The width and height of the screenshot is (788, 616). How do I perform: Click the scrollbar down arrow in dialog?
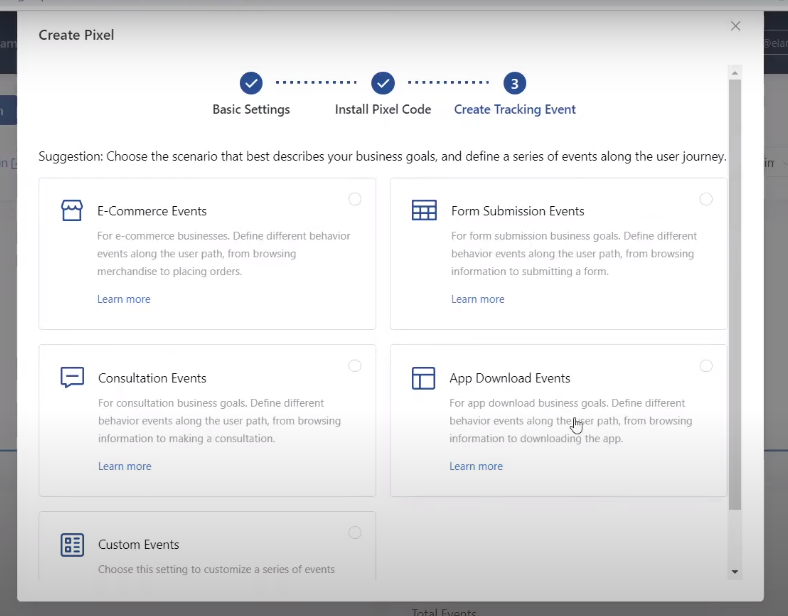(x=736, y=572)
